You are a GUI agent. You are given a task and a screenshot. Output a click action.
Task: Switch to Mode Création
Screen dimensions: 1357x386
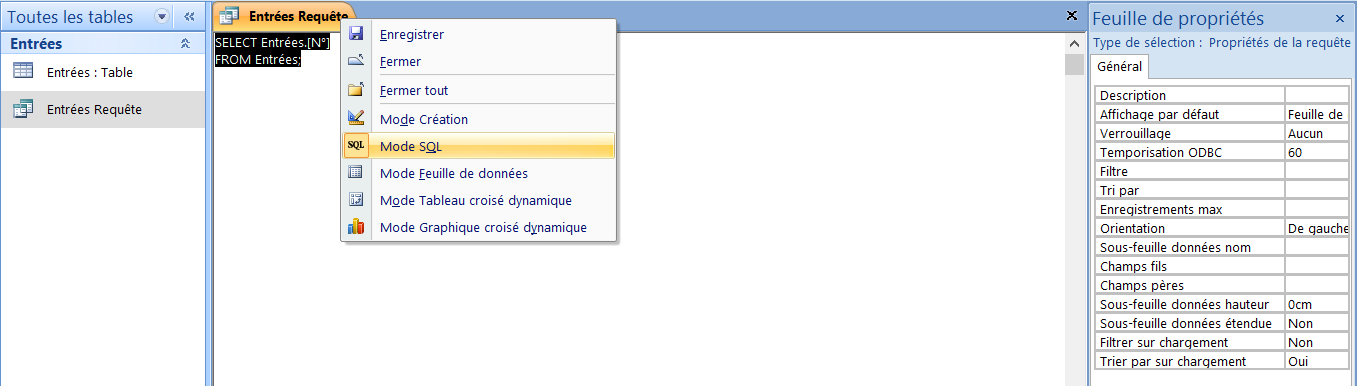478,119
